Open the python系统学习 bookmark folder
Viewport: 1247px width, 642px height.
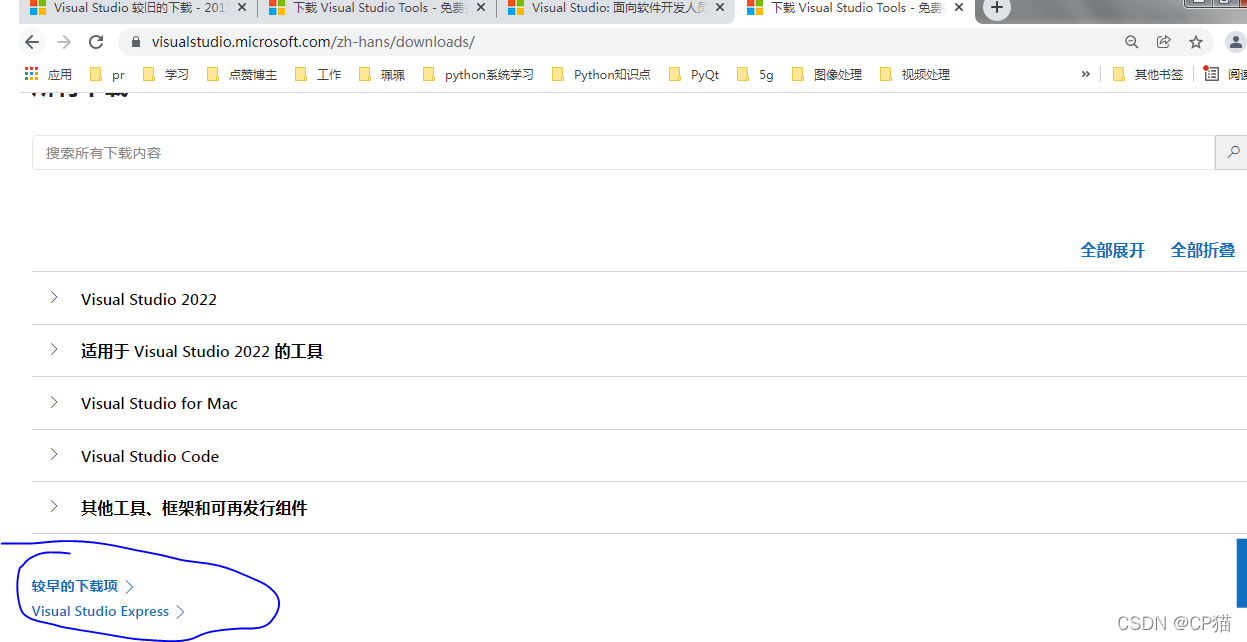(478, 74)
